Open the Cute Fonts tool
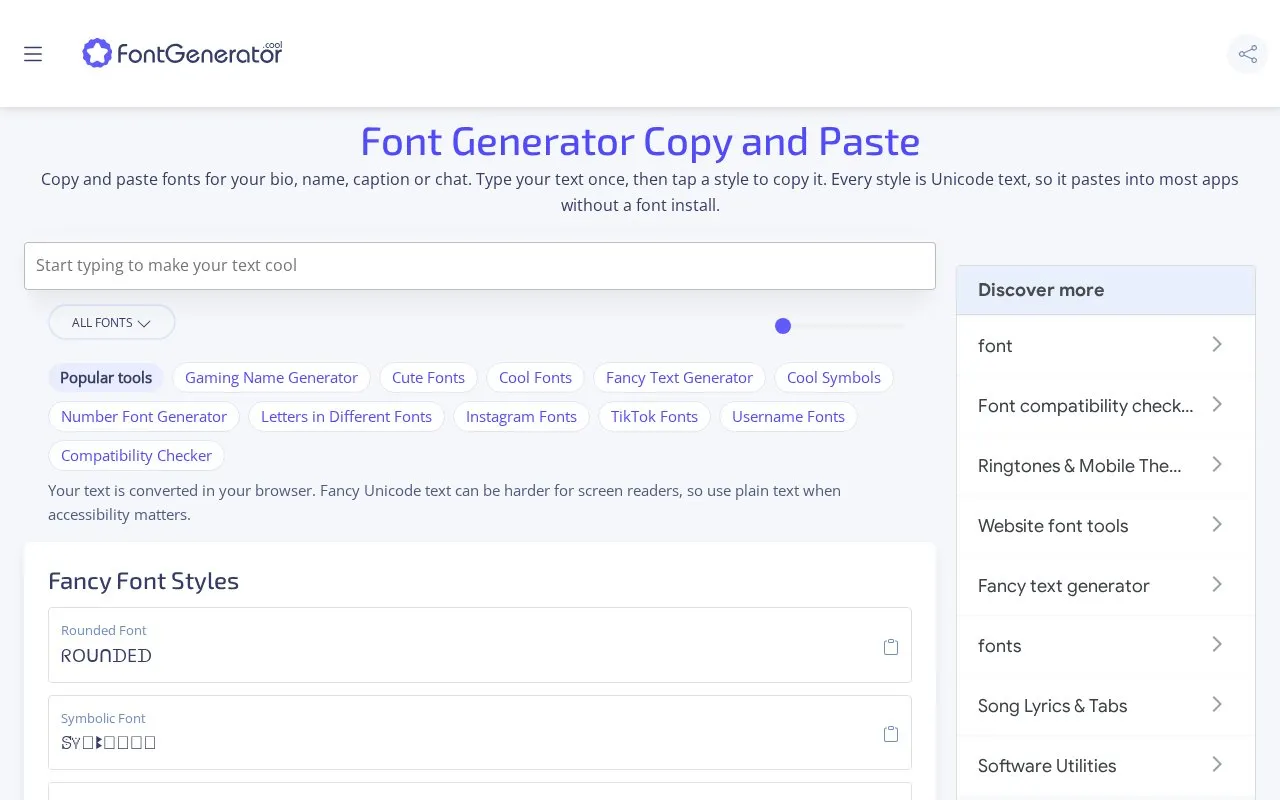 point(428,377)
